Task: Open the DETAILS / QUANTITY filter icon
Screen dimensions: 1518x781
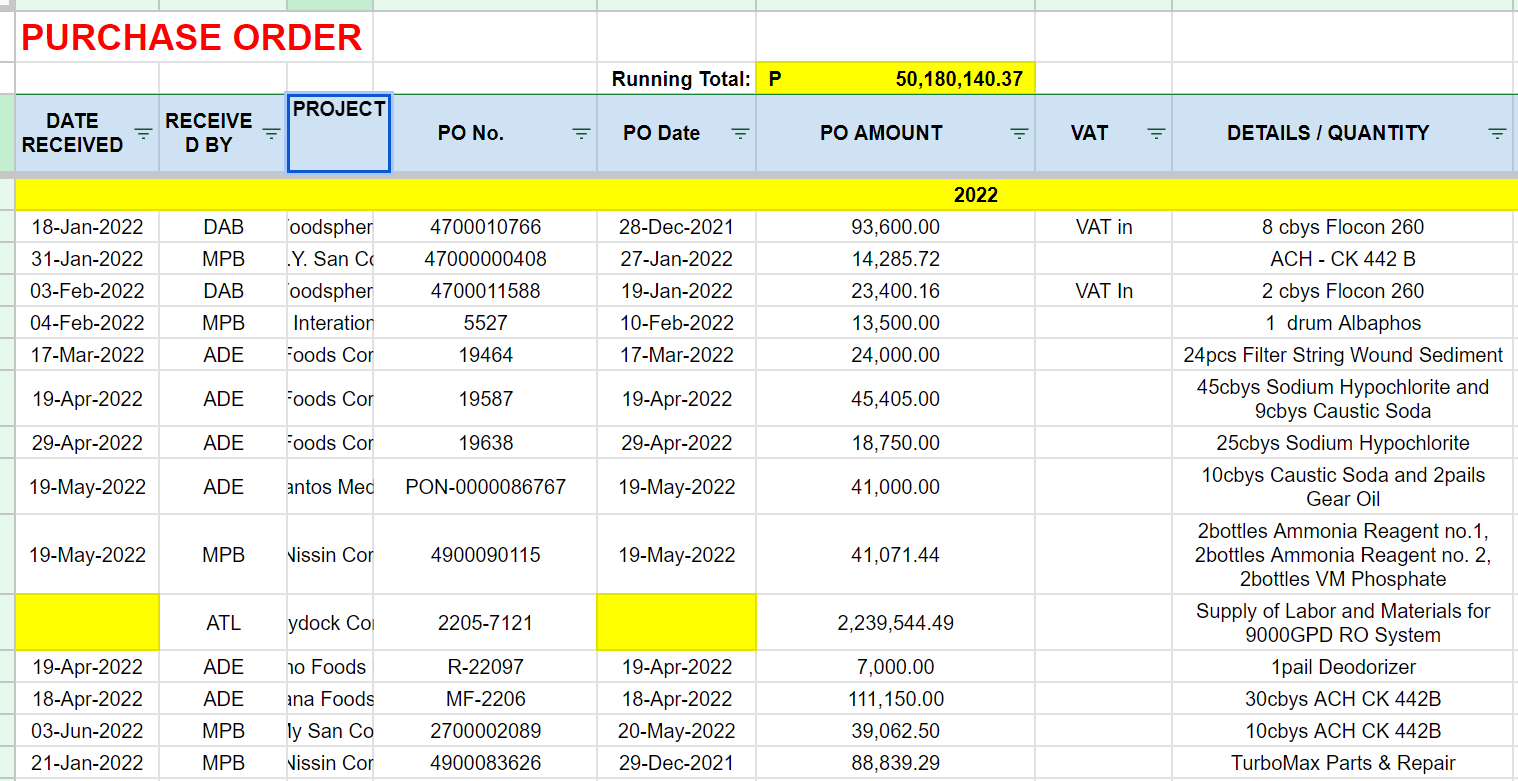Action: (x=1497, y=133)
